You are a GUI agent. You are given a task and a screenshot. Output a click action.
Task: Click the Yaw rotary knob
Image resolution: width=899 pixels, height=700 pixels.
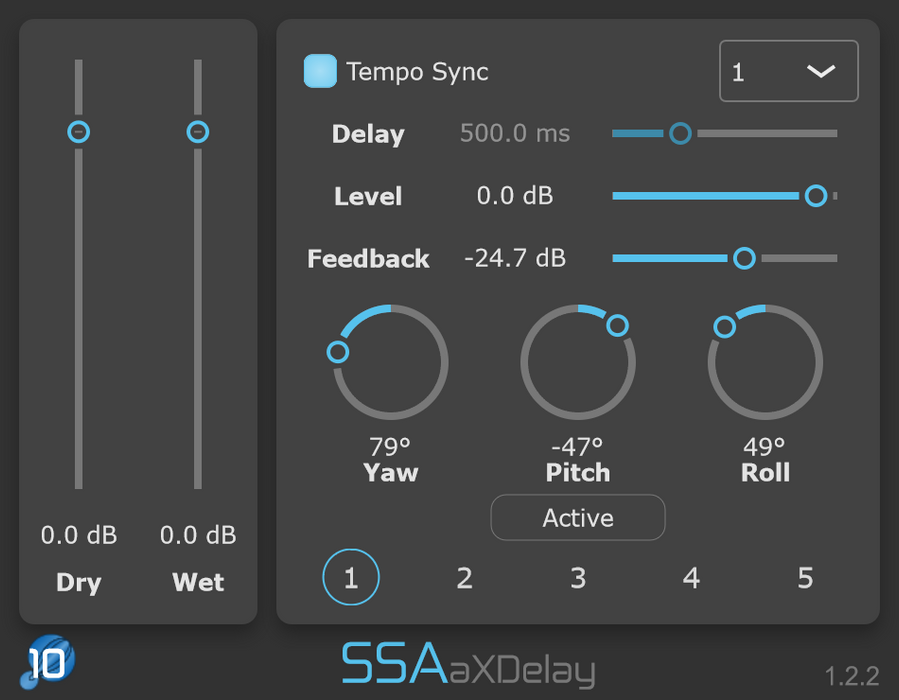tap(390, 362)
